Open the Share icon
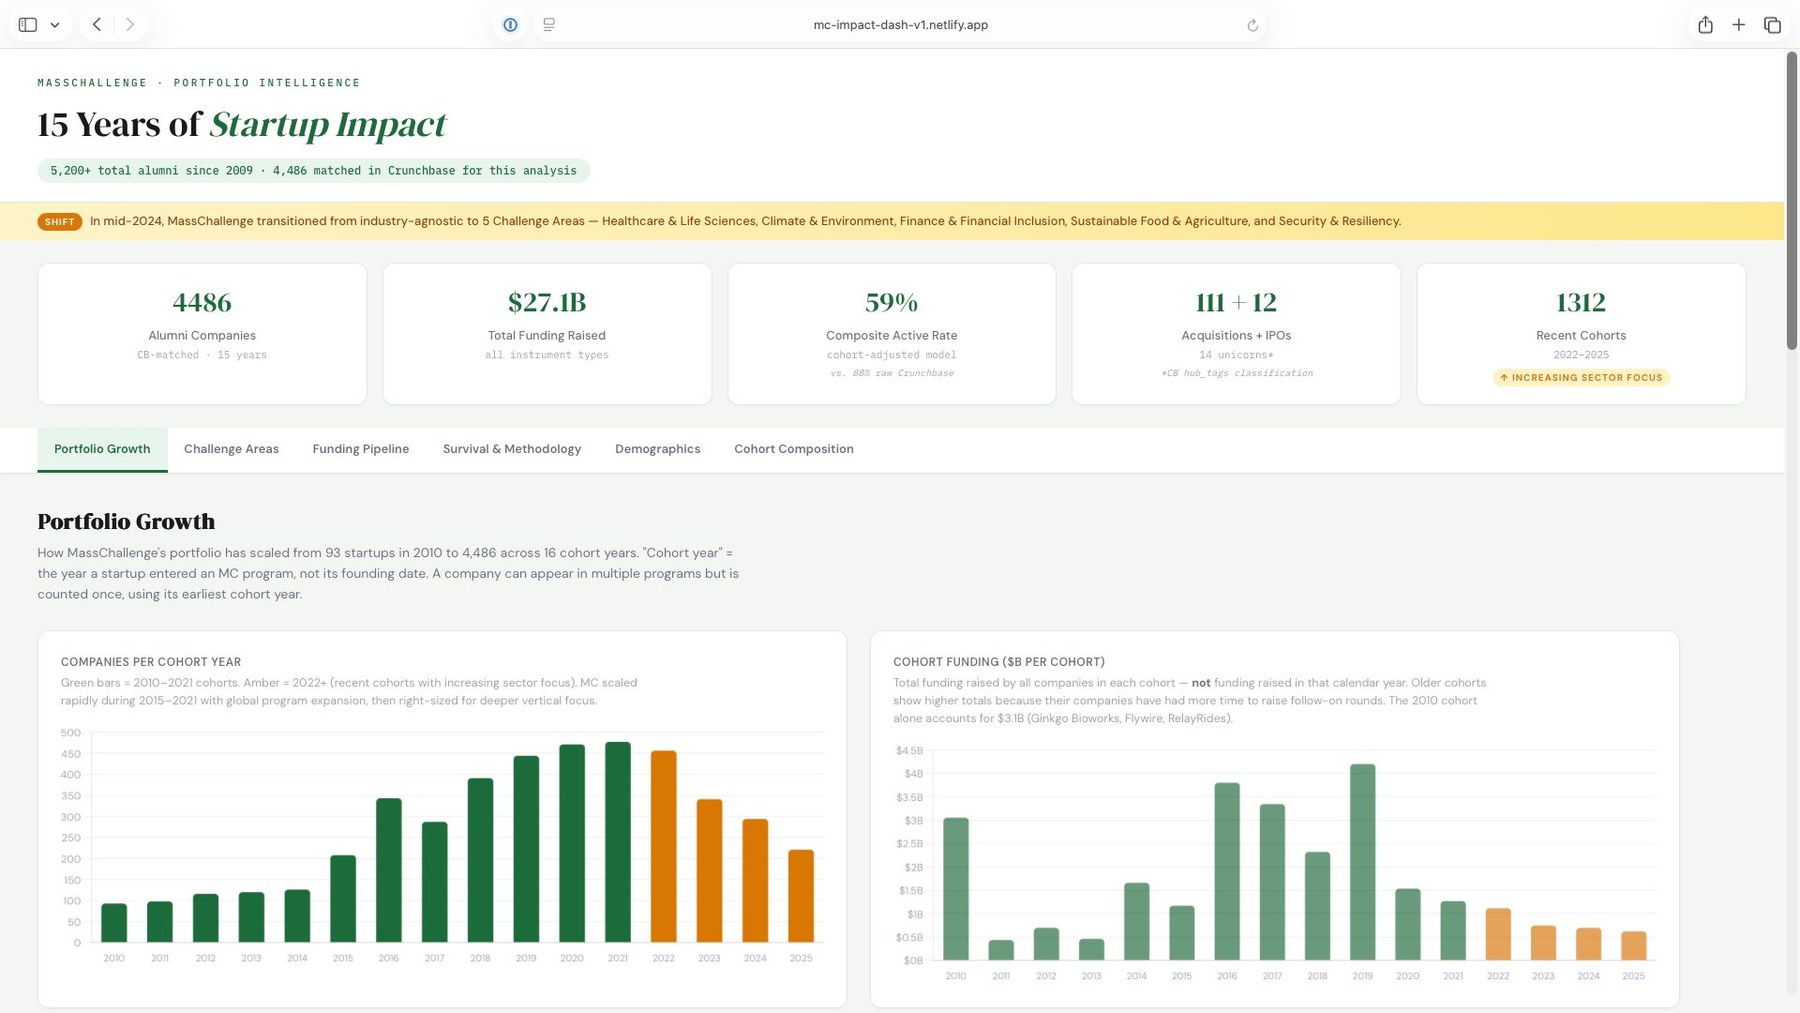Screen dimensions: 1800x1013 1705,25
